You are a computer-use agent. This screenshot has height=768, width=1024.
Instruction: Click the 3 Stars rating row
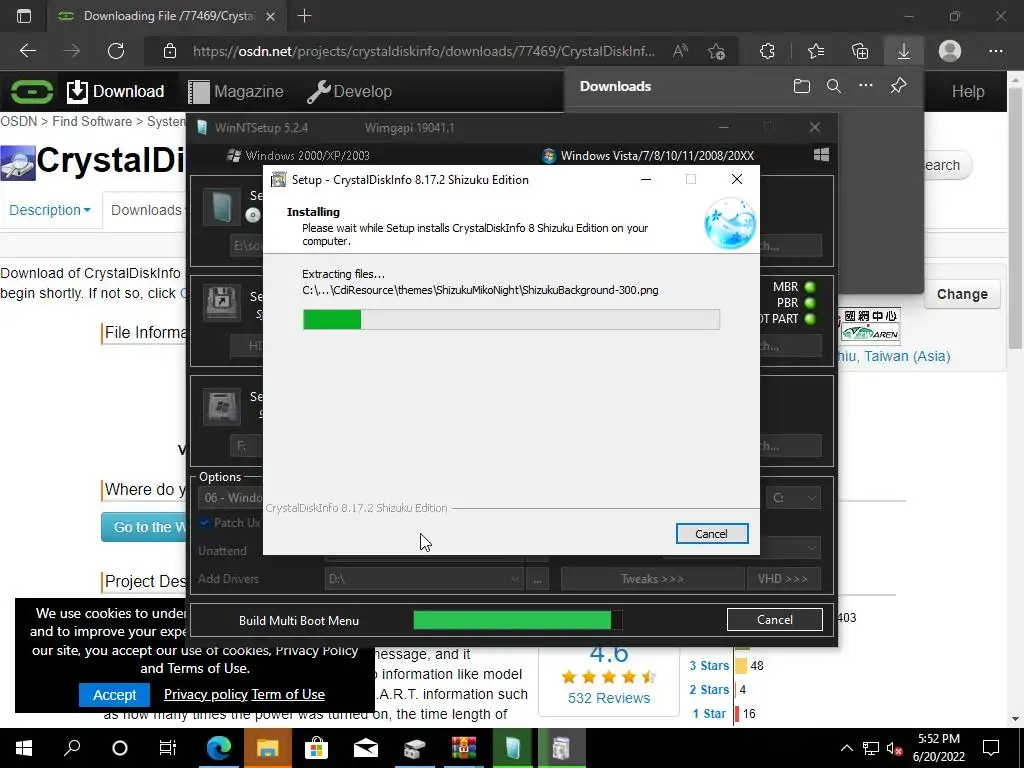[x=726, y=666]
